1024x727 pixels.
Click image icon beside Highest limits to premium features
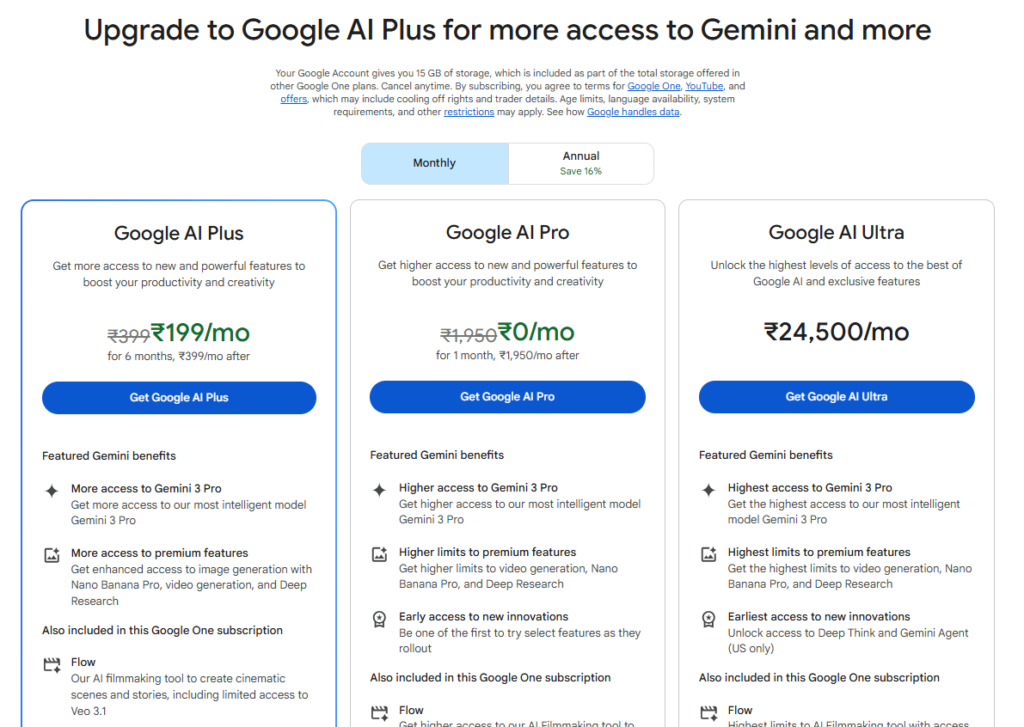[708, 554]
